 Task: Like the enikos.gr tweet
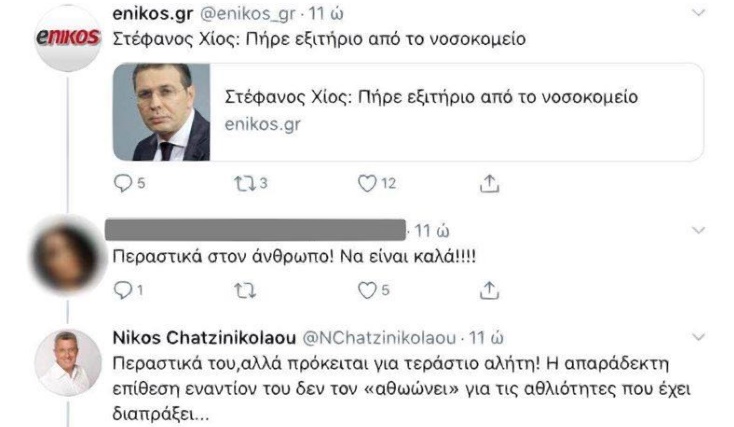point(367,183)
